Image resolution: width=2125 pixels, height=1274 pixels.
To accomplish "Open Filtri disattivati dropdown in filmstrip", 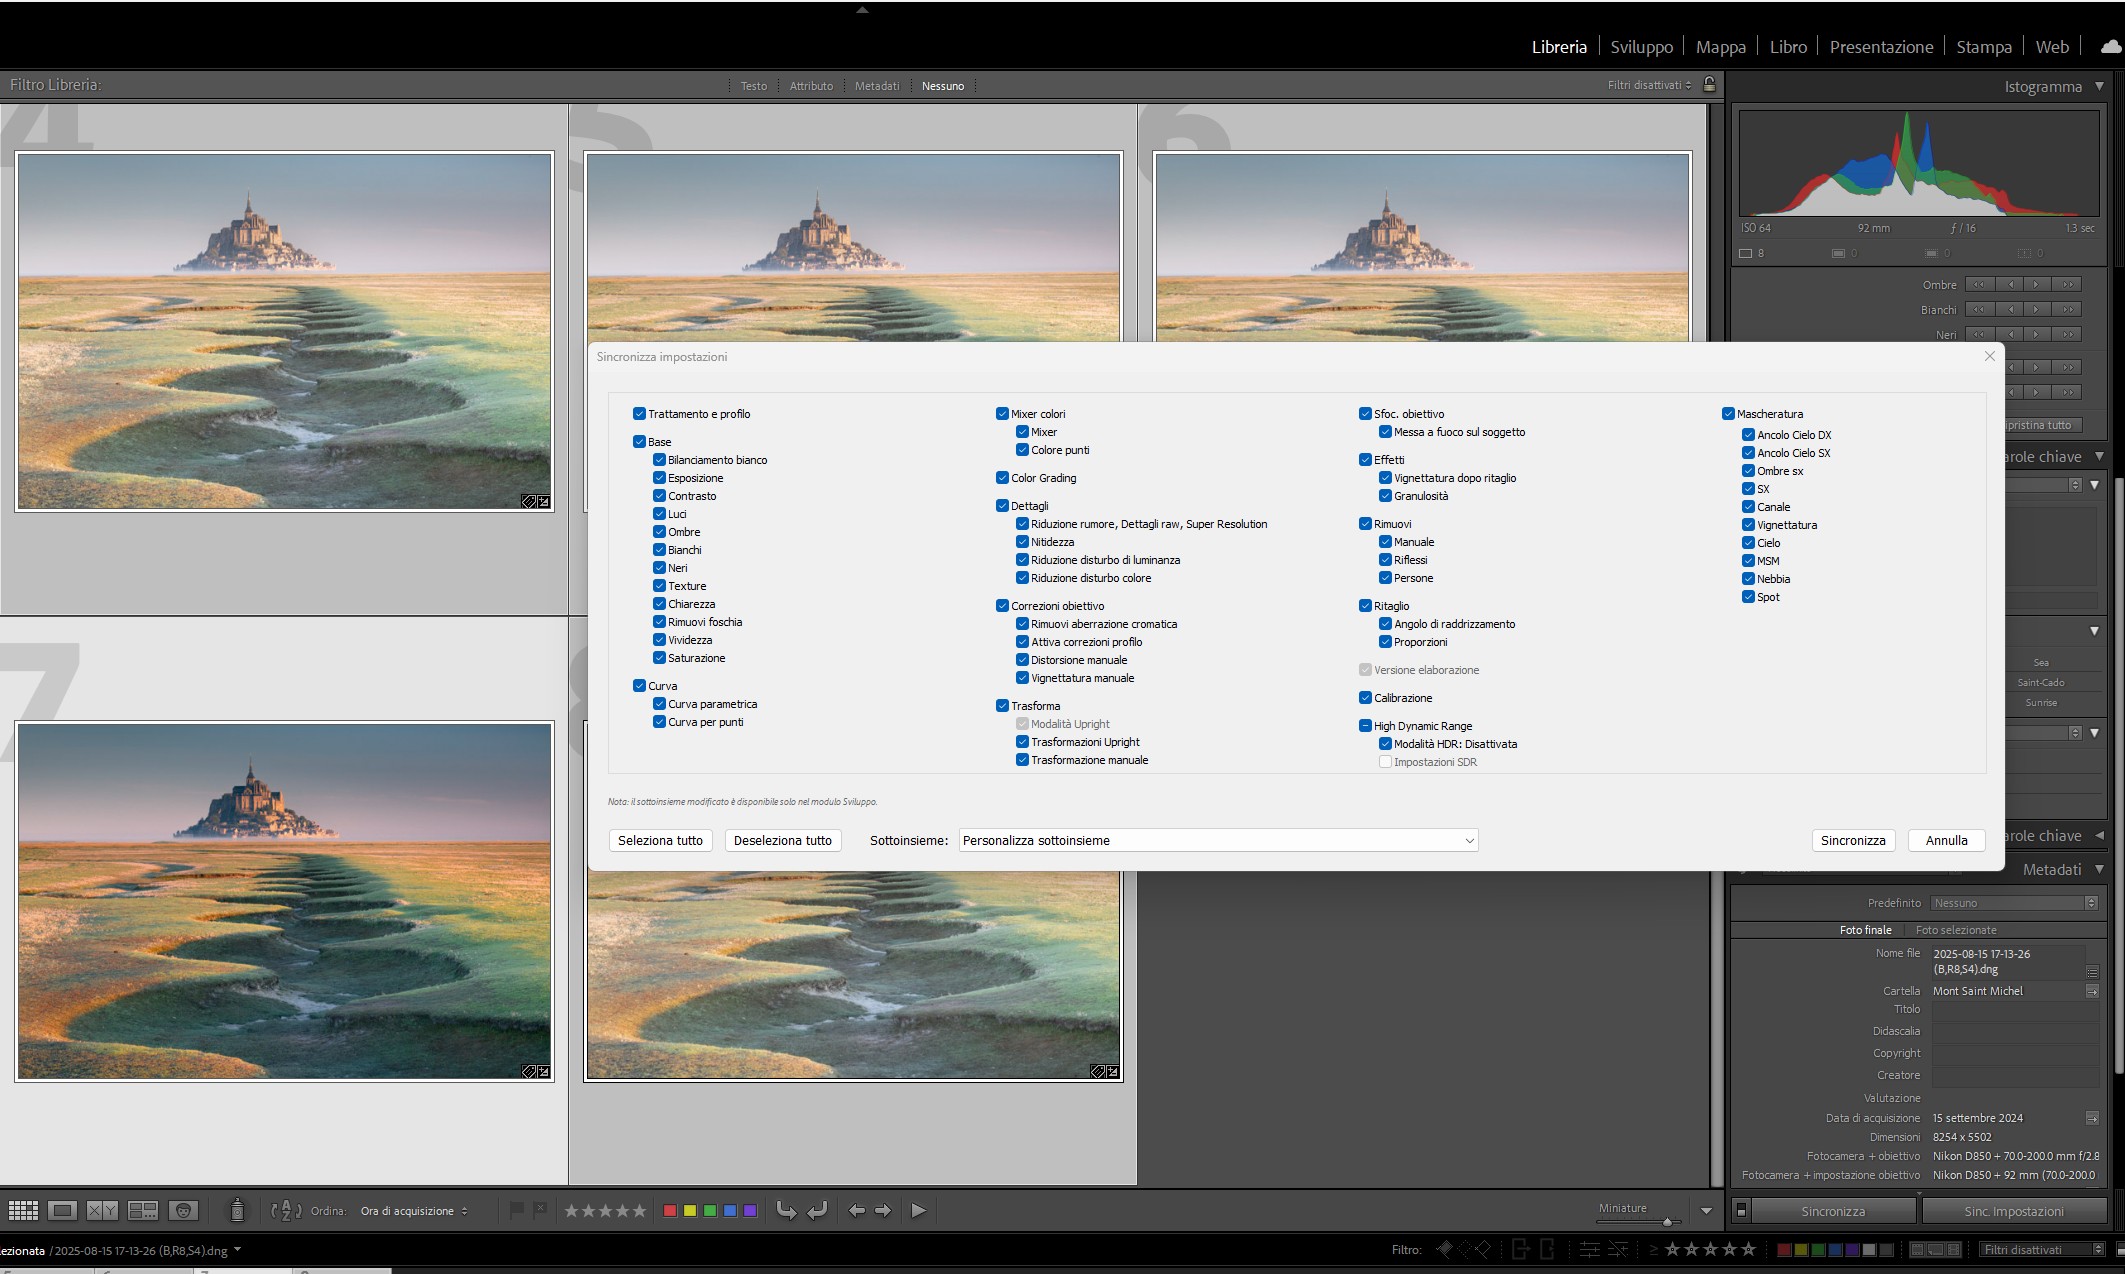I will [2044, 1249].
